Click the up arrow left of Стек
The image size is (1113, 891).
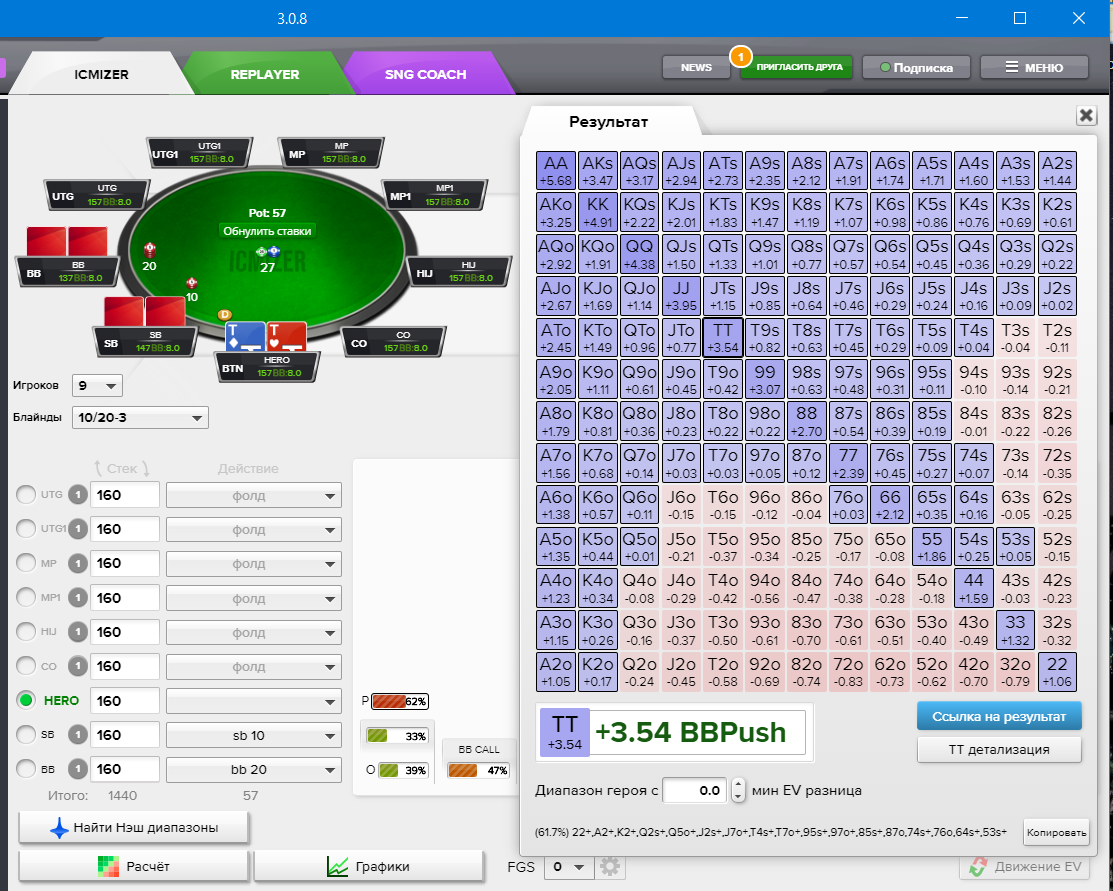pyautogui.click(x=98, y=469)
